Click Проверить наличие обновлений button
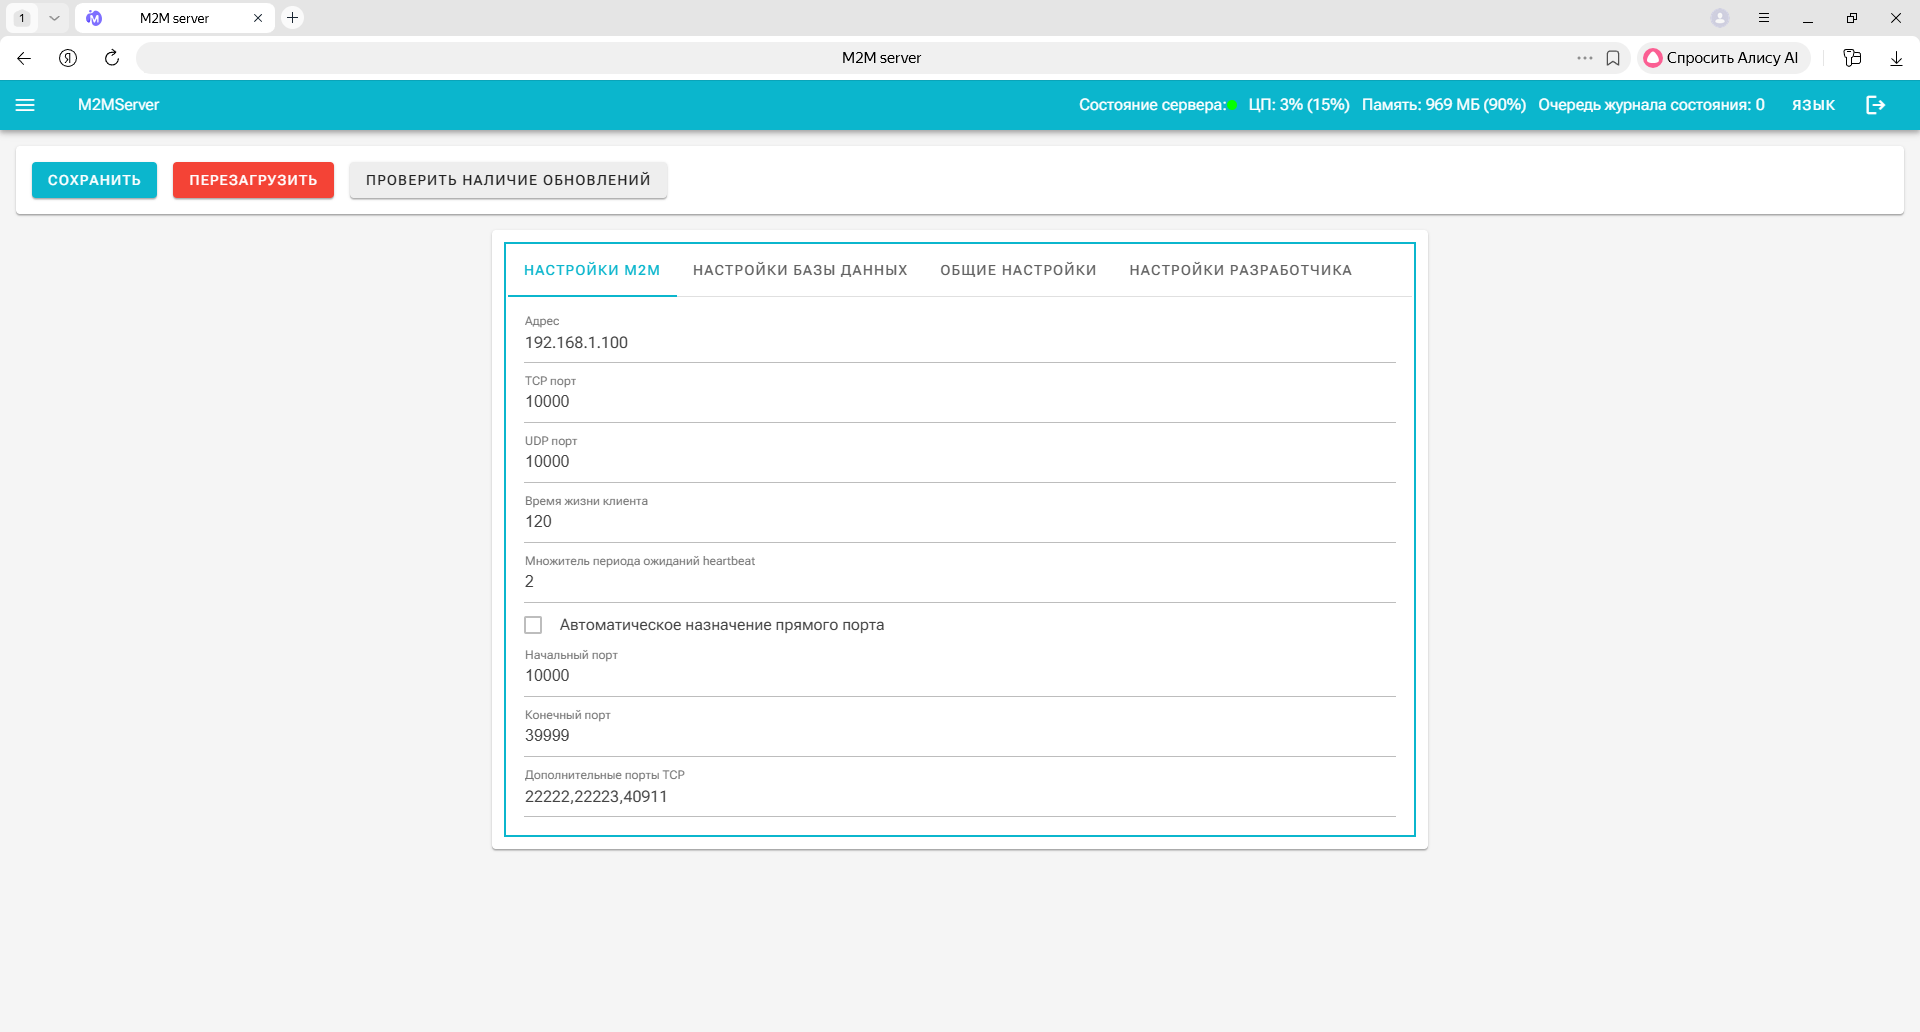Screen dimensions: 1920x1032 [x=508, y=180]
